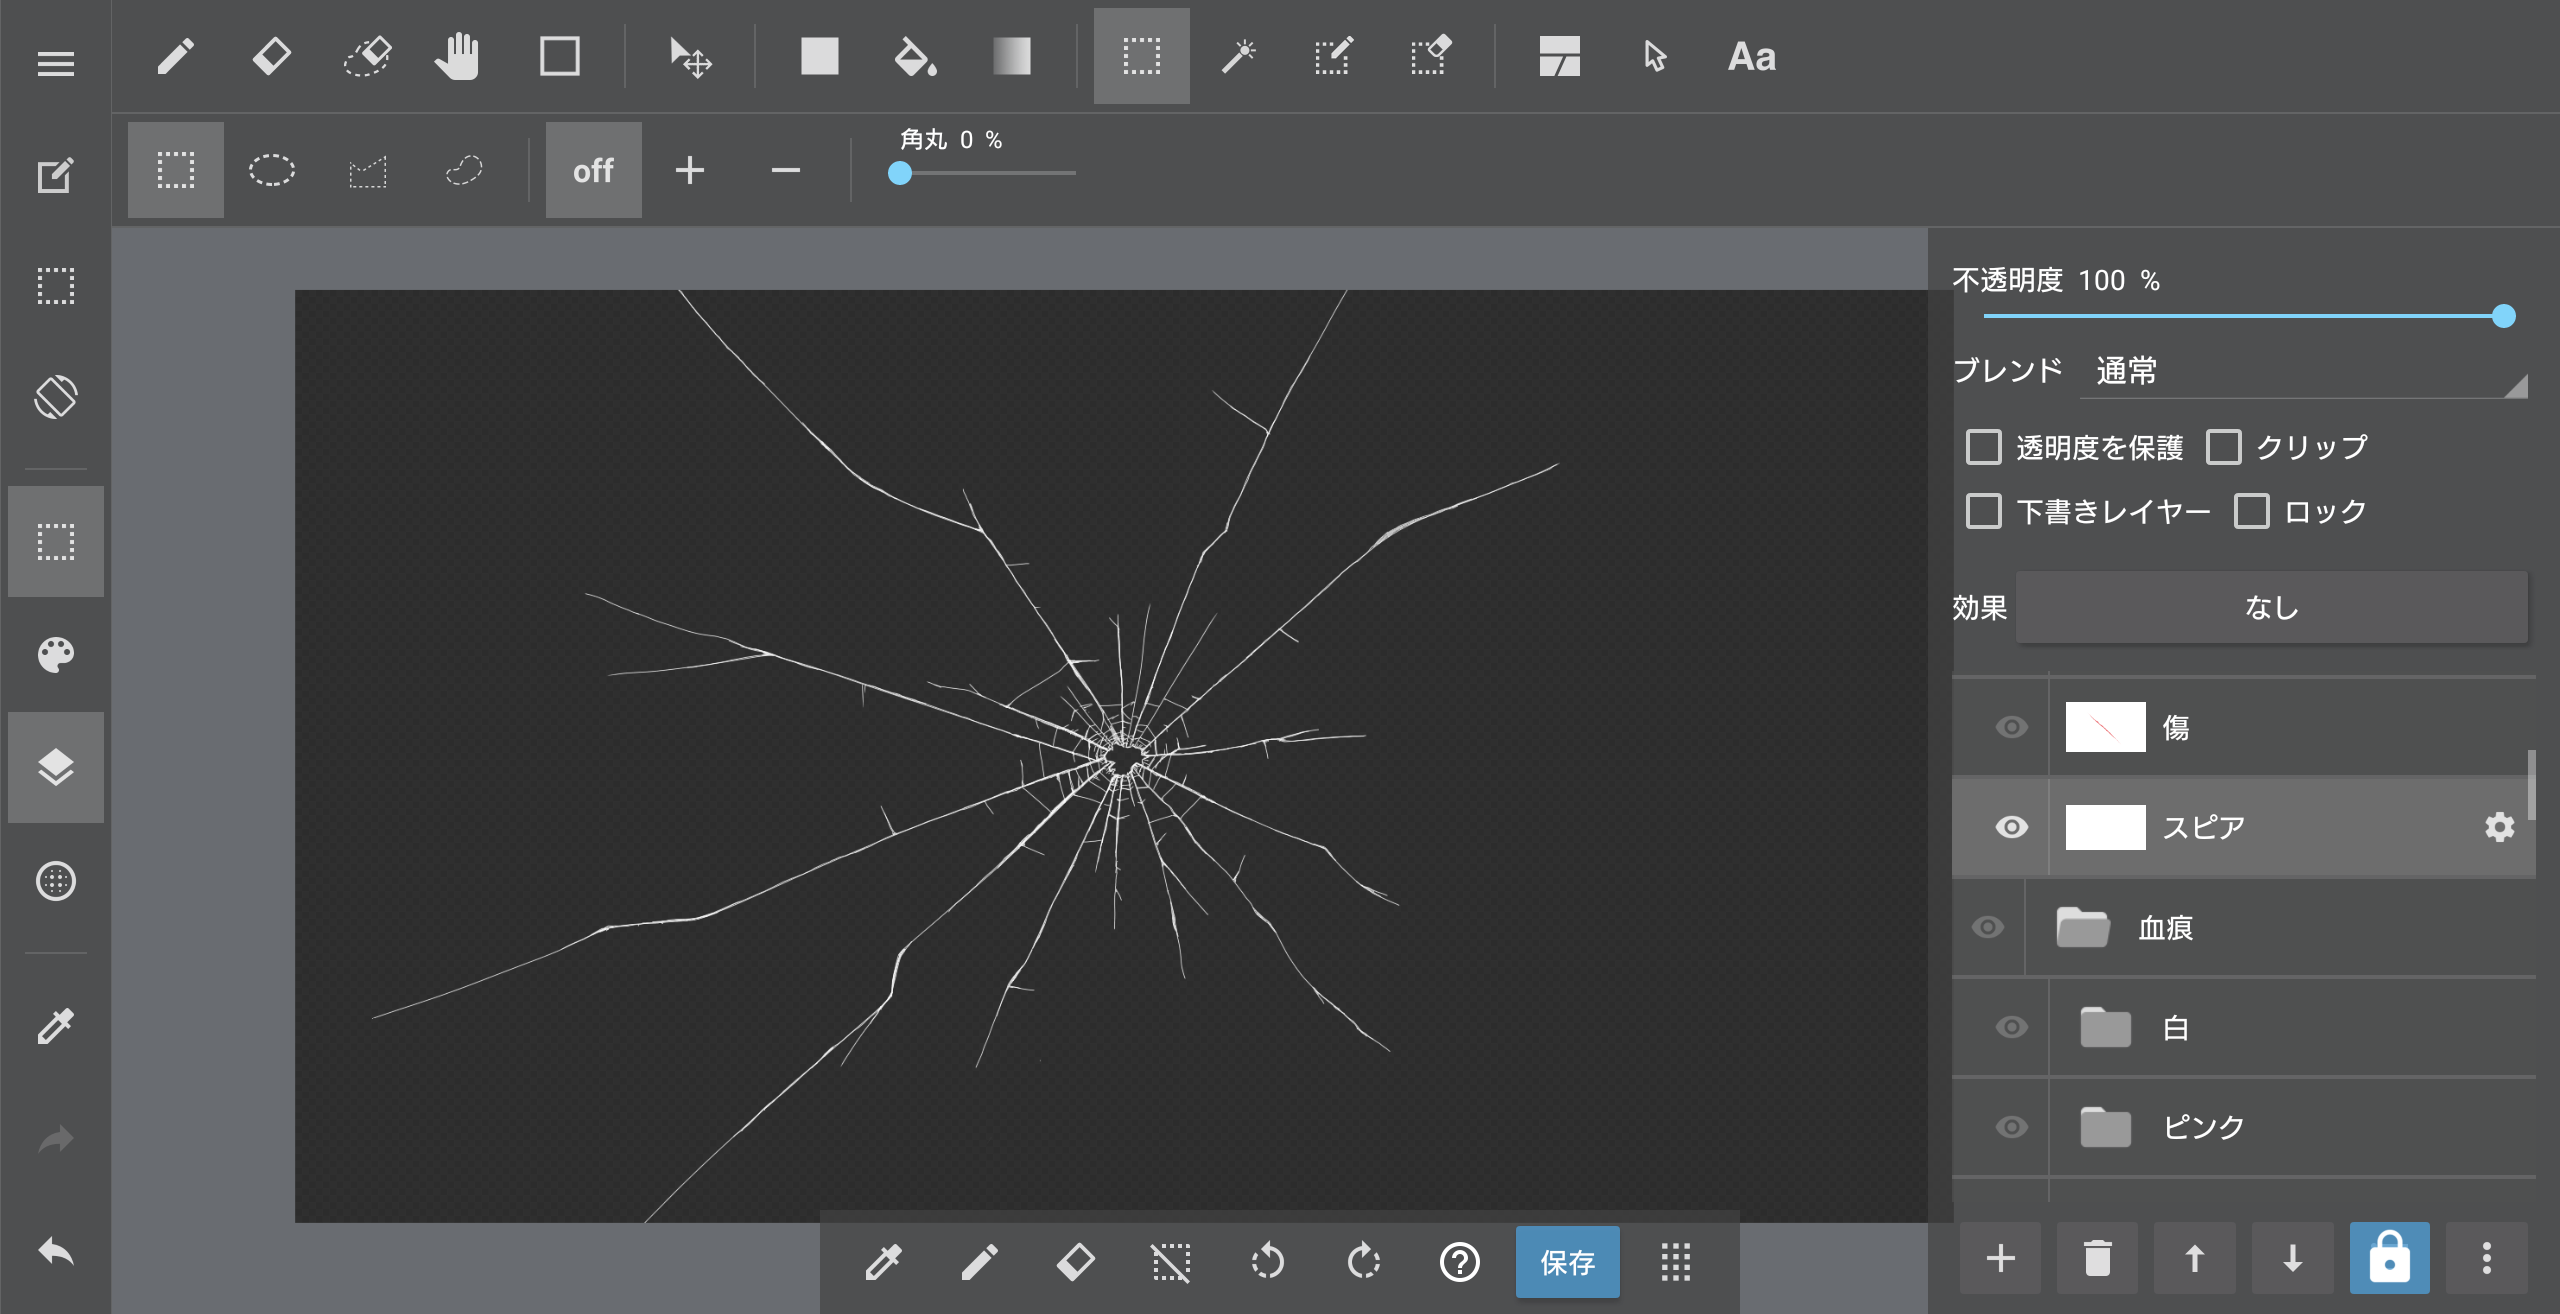Open the color palette panel
The height and width of the screenshot is (1314, 2560).
point(56,655)
